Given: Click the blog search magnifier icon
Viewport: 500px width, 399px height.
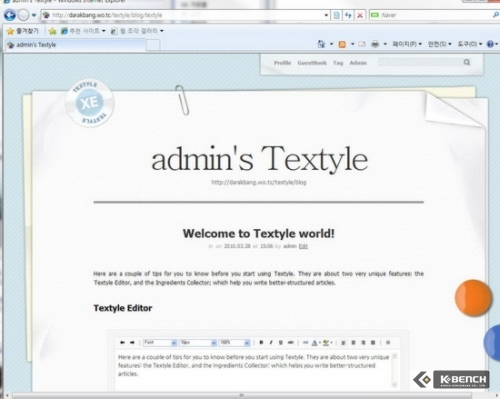Looking at the screenshot, I should click(467, 62).
